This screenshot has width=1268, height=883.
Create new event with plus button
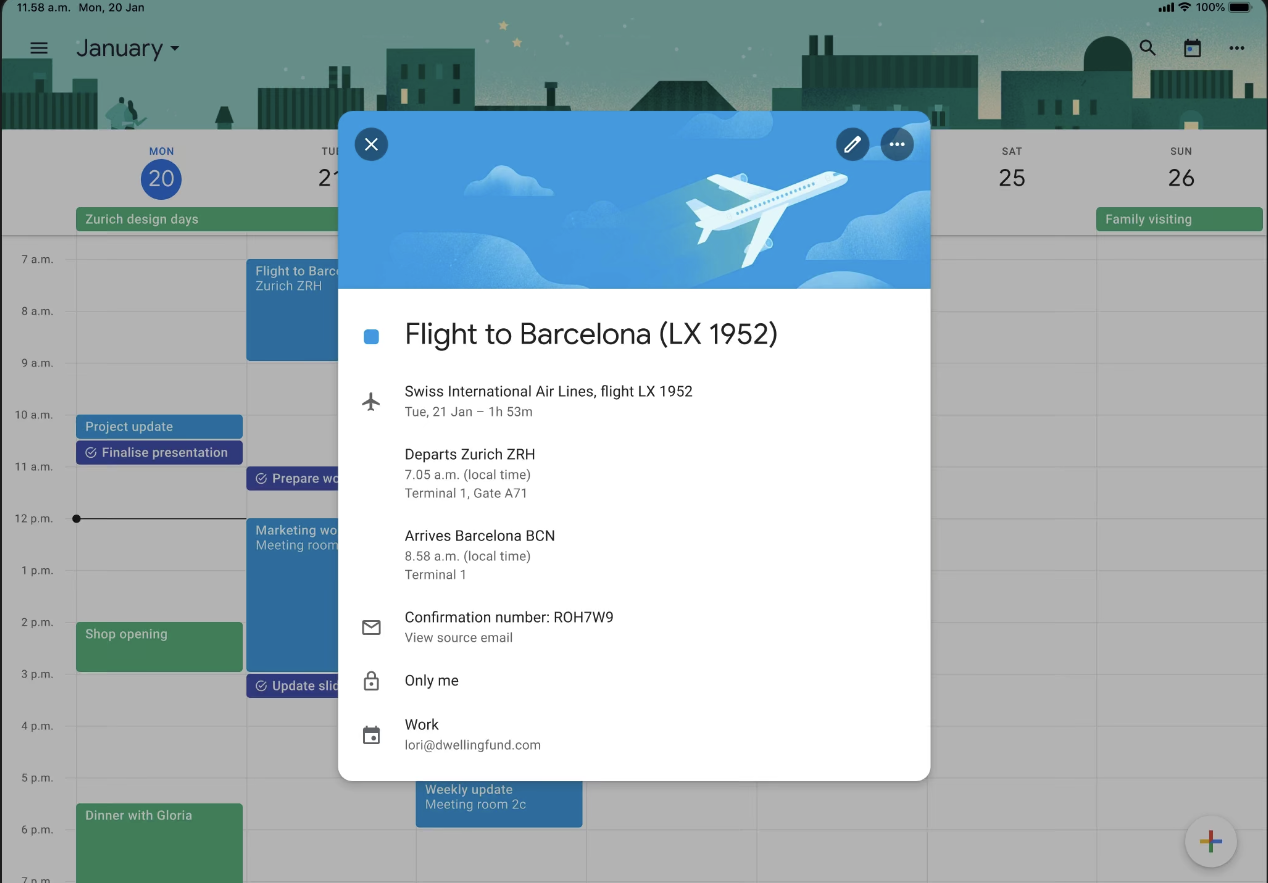(x=1211, y=842)
